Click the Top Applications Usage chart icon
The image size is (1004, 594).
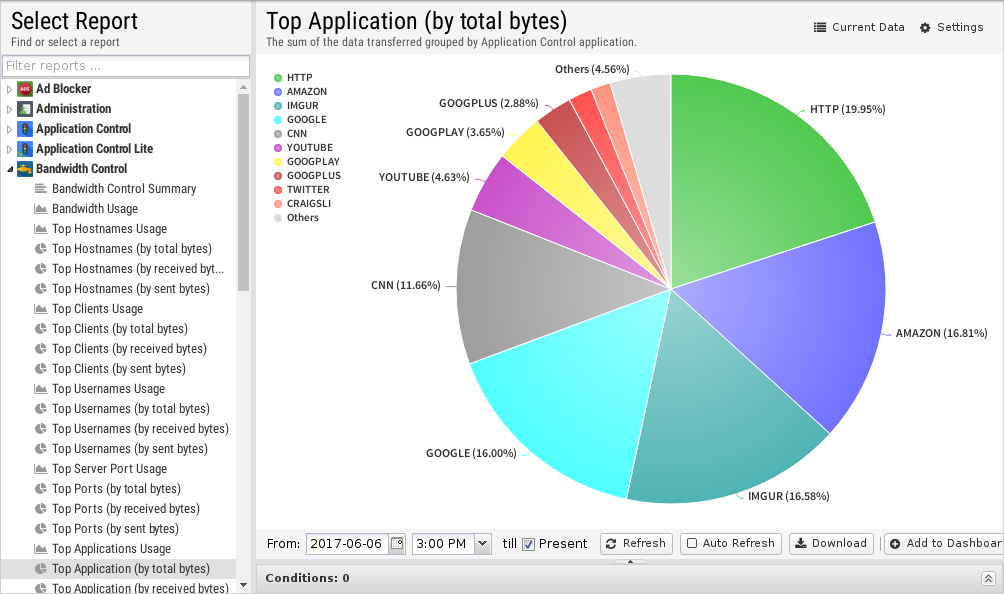click(x=40, y=549)
